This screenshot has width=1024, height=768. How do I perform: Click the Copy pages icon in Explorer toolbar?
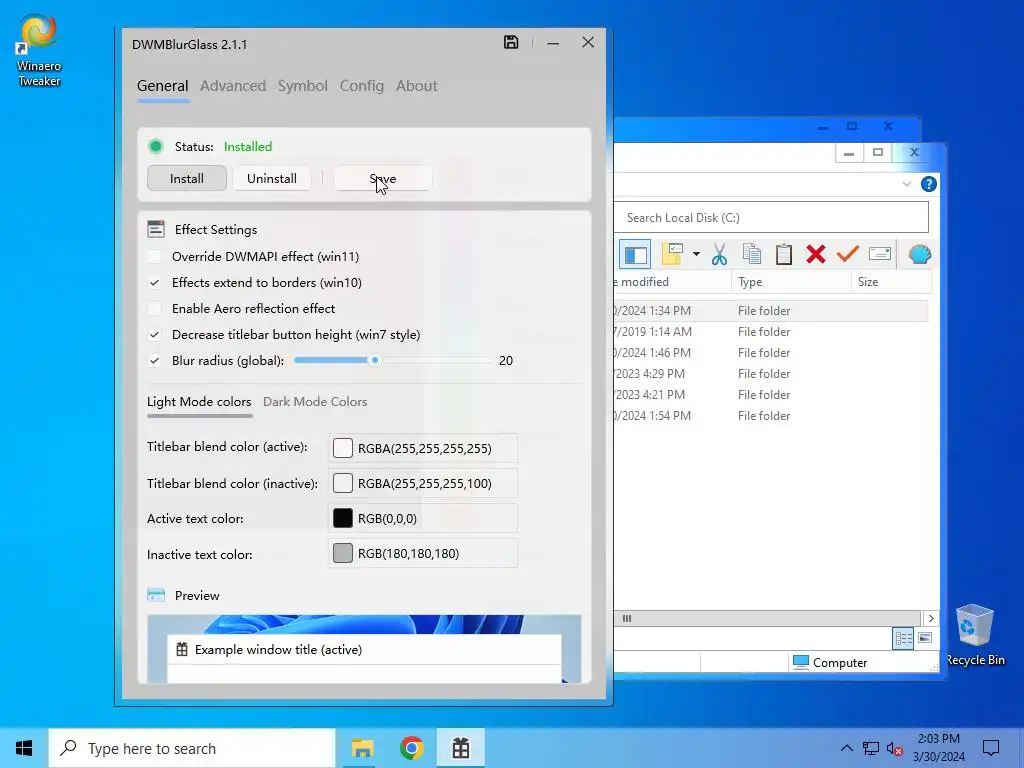point(752,254)
